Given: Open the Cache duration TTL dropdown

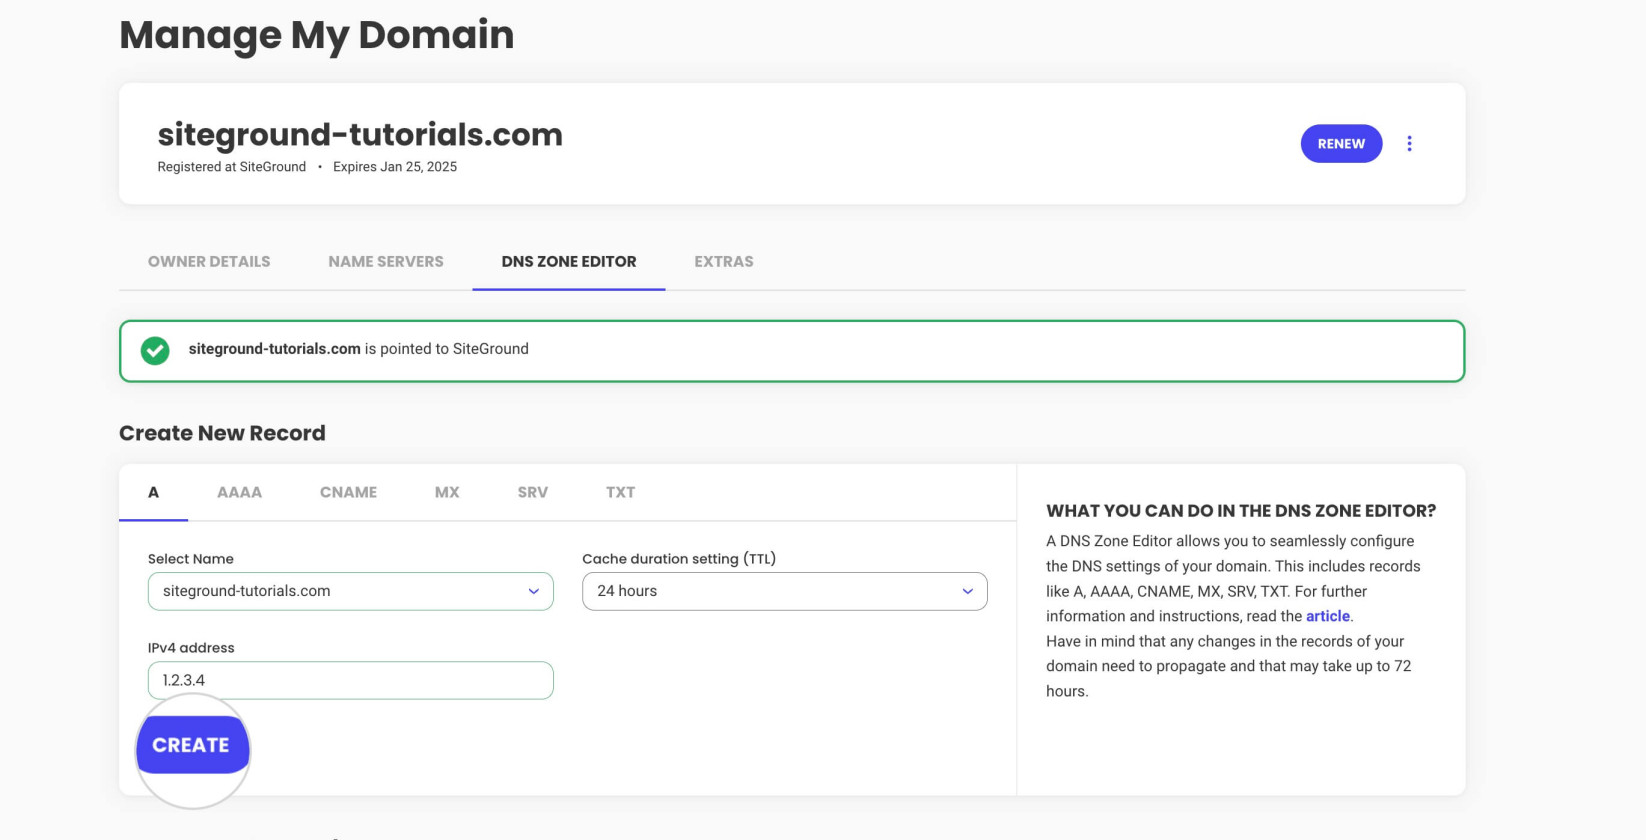Looking at the screenshot, I should coord(784,591).
